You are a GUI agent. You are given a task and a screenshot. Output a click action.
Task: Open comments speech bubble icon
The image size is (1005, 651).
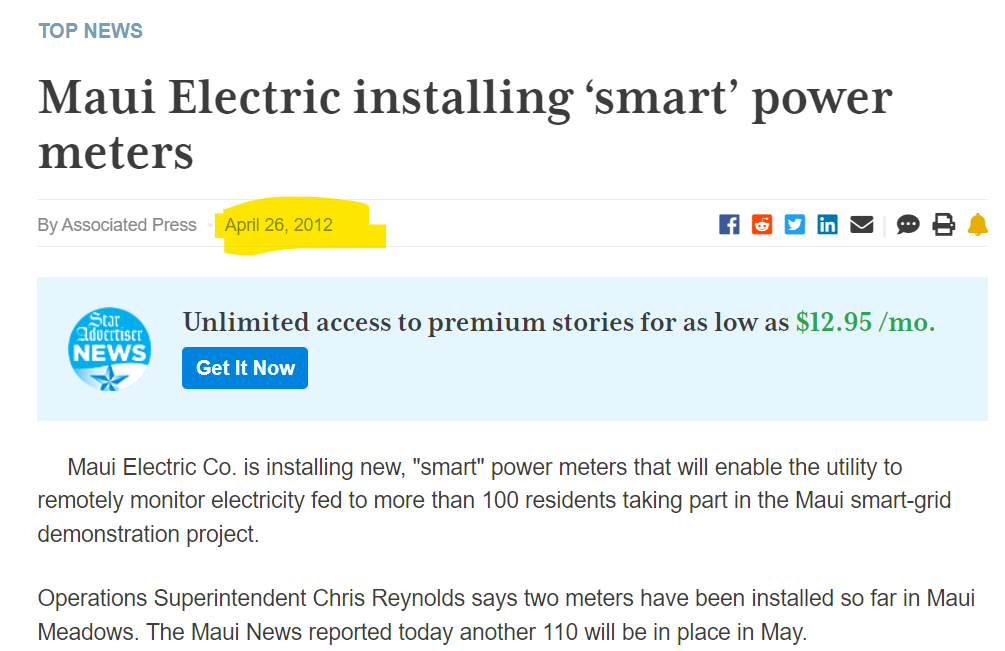(x=908, y=225)
